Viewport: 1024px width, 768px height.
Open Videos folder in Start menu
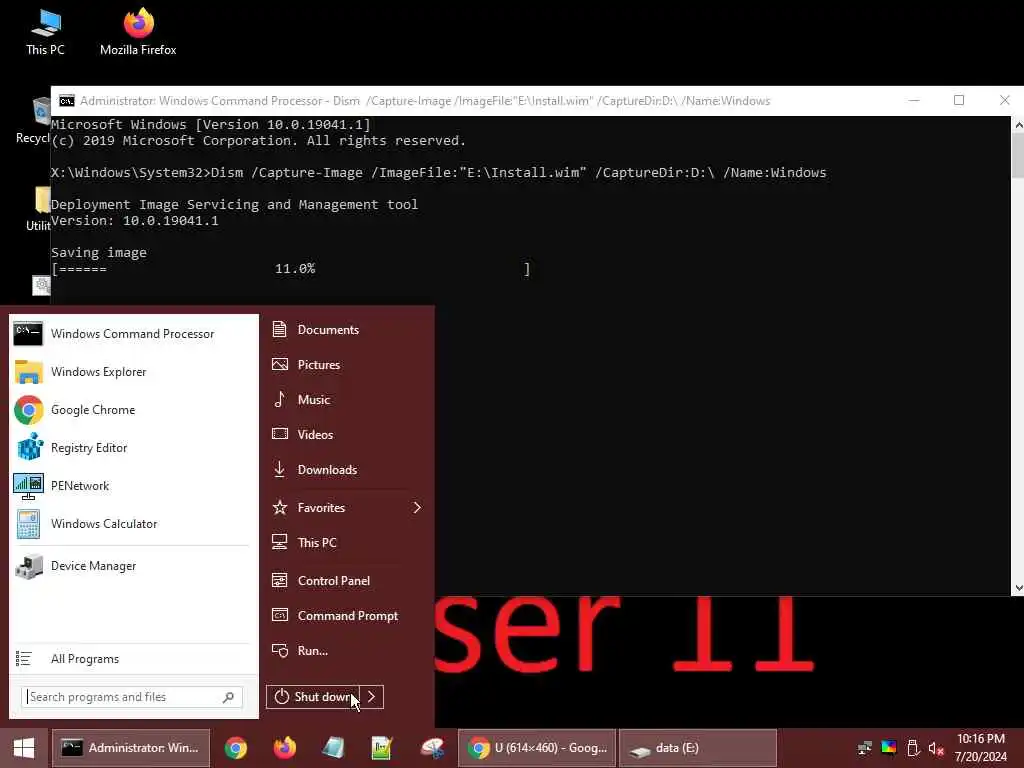(347, 434)
